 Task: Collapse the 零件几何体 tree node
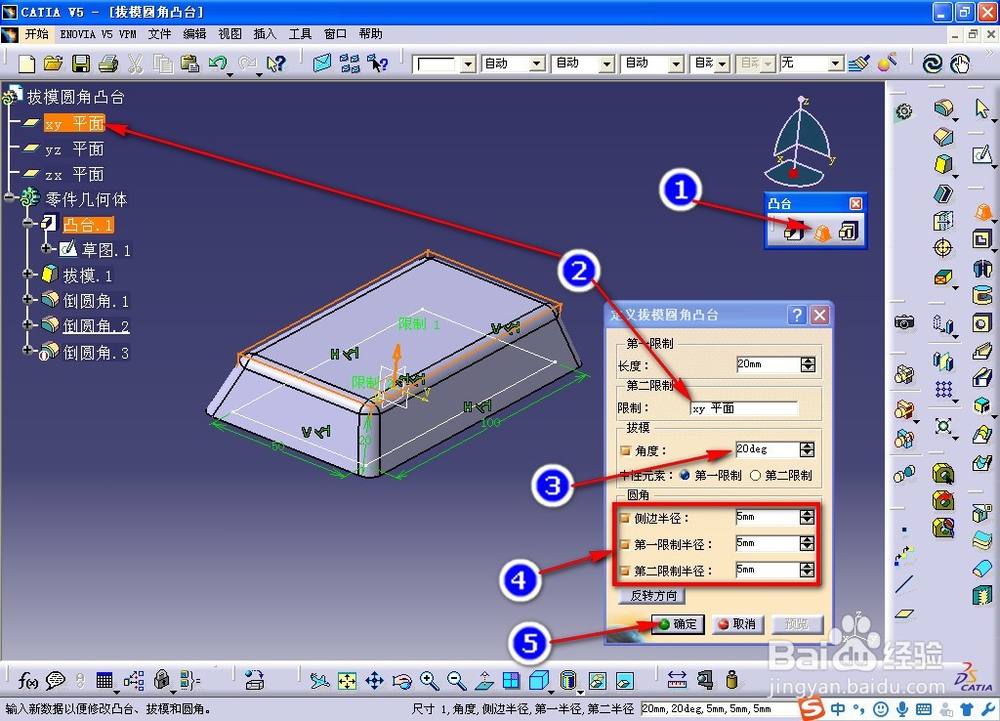pyautogui.click(x=9, y=198)
